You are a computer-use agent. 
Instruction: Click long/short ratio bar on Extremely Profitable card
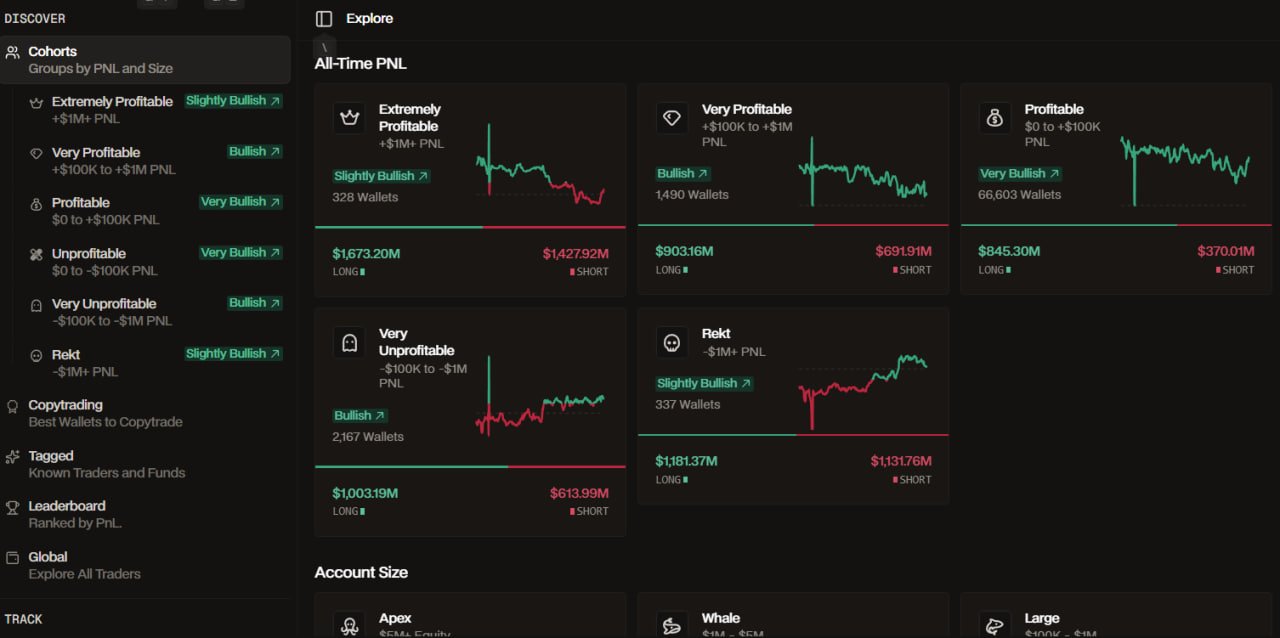470,227
